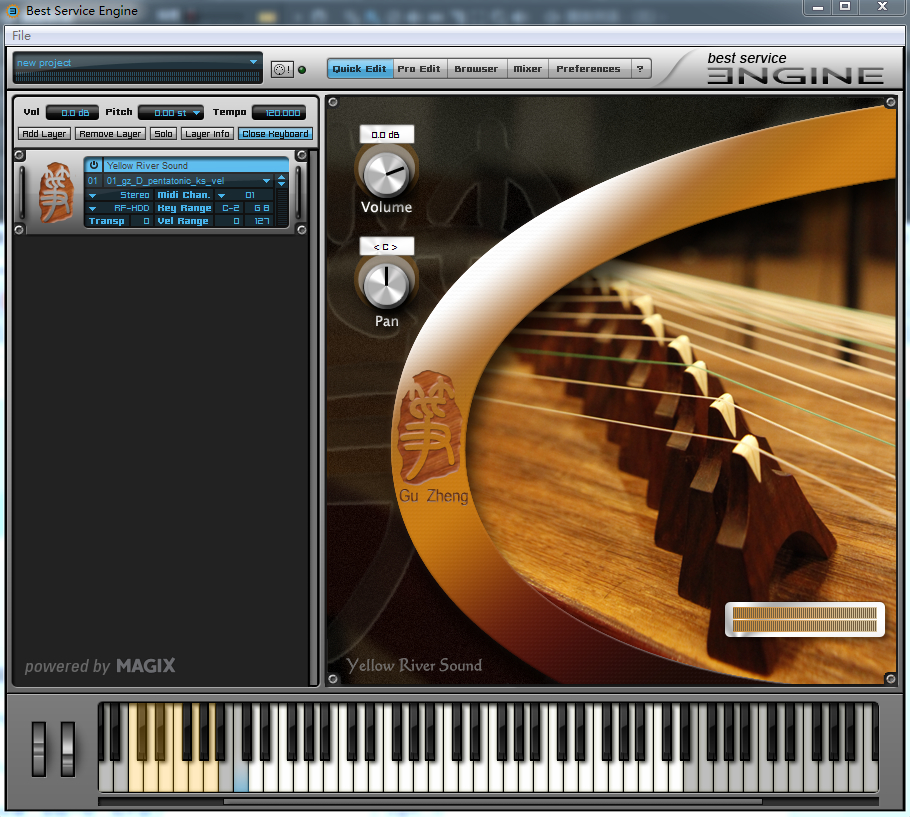
Task: Click the modulation wheel
Action: [x=68, y=749]
